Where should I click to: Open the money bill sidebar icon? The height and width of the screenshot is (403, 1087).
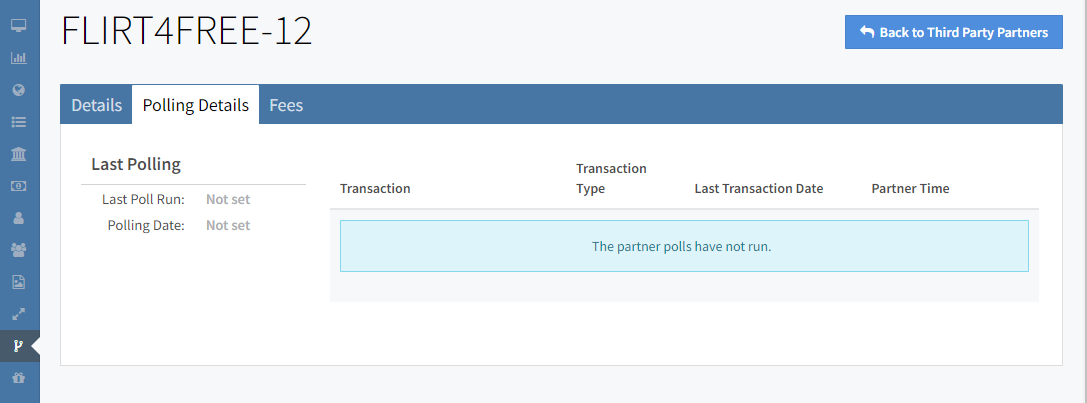pos(18,186)
